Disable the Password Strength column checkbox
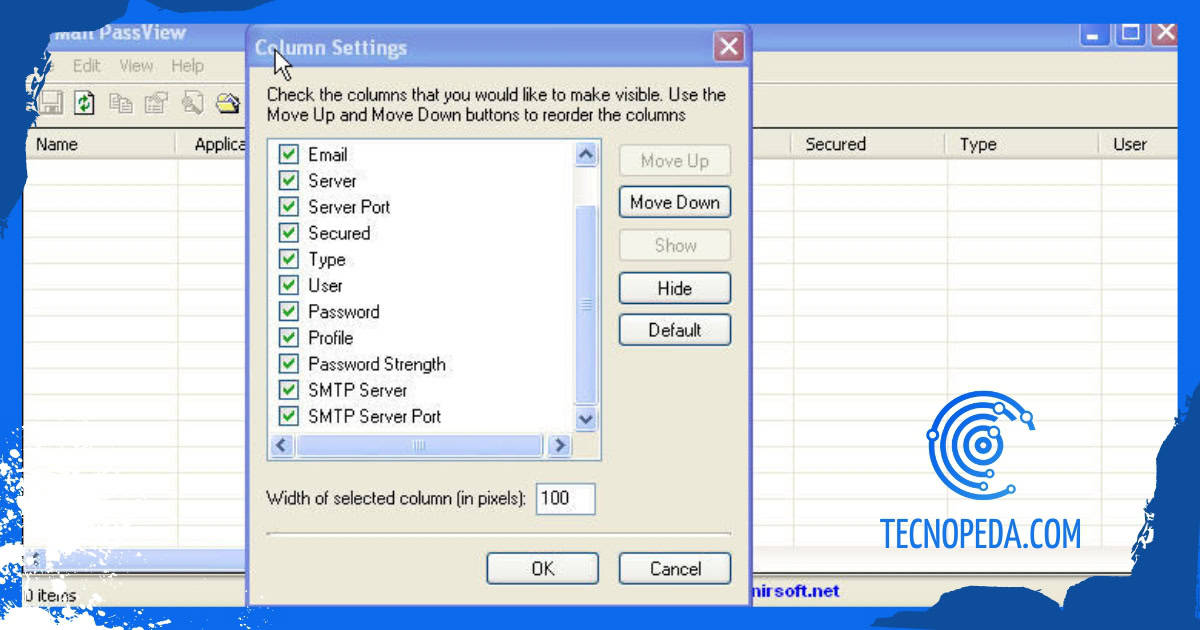The image size is (1200, 630). click(289, 364)
